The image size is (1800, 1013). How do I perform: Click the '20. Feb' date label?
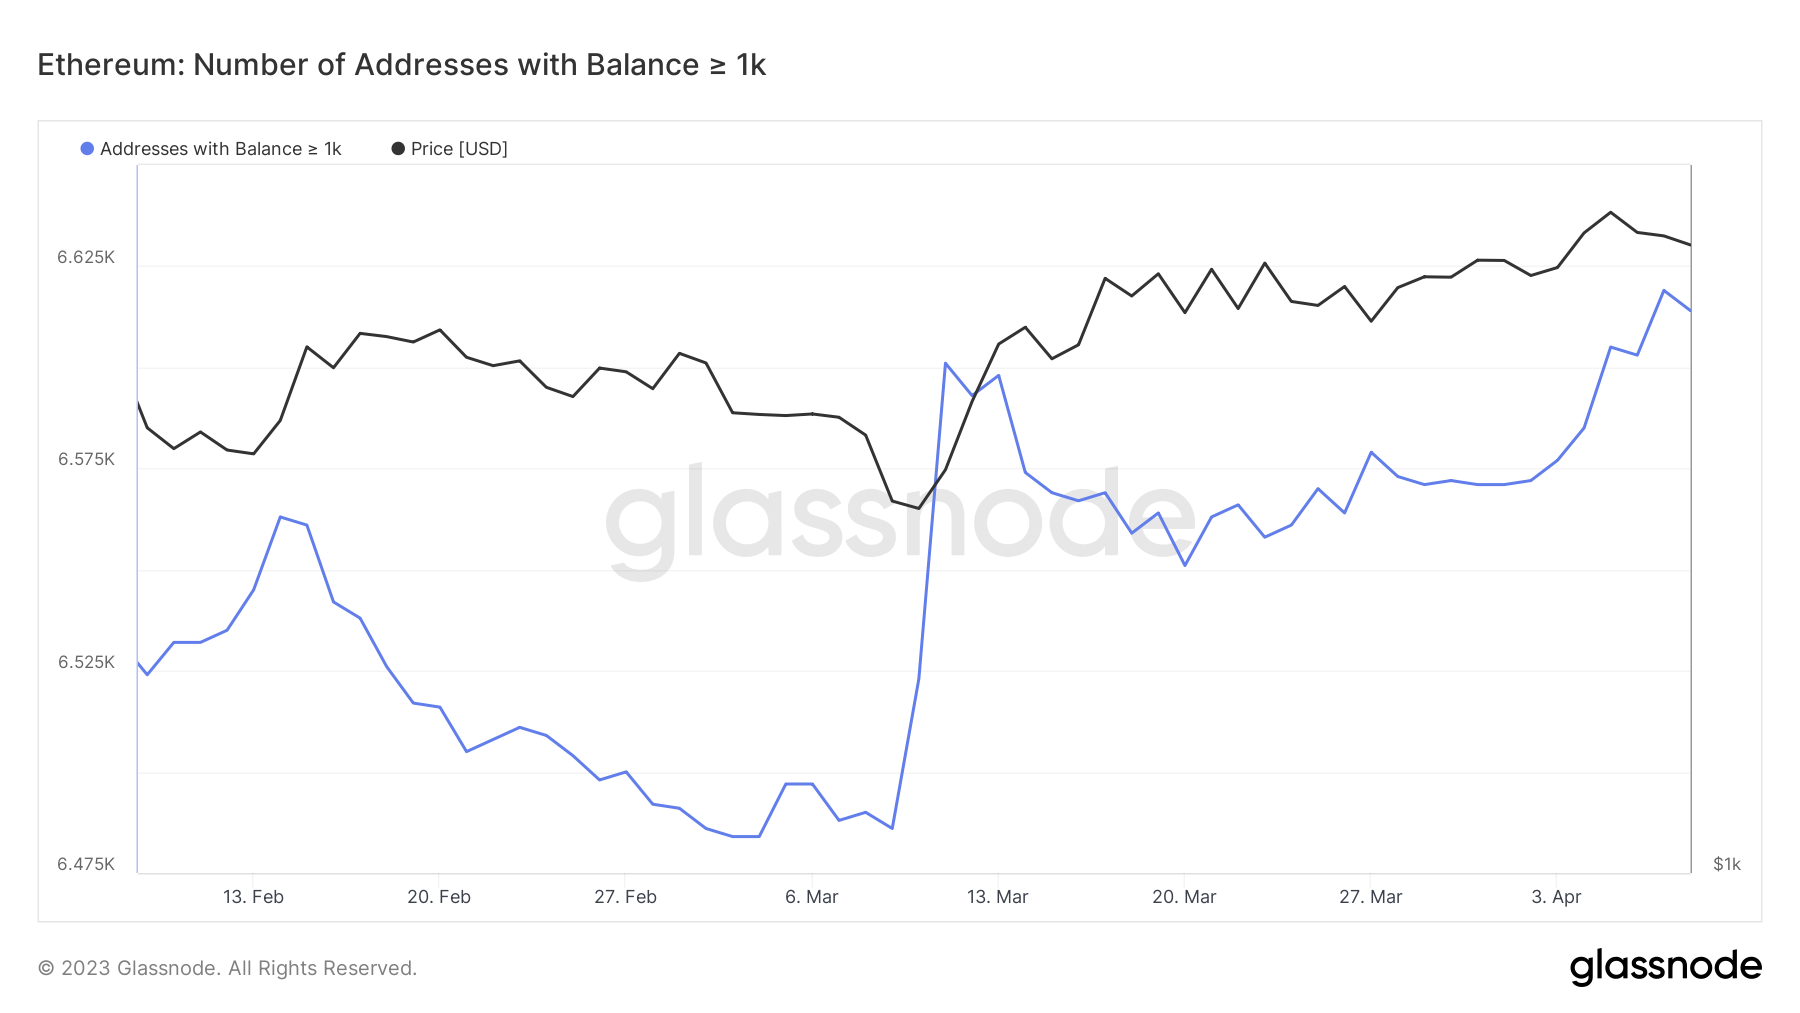click(439, 897)
